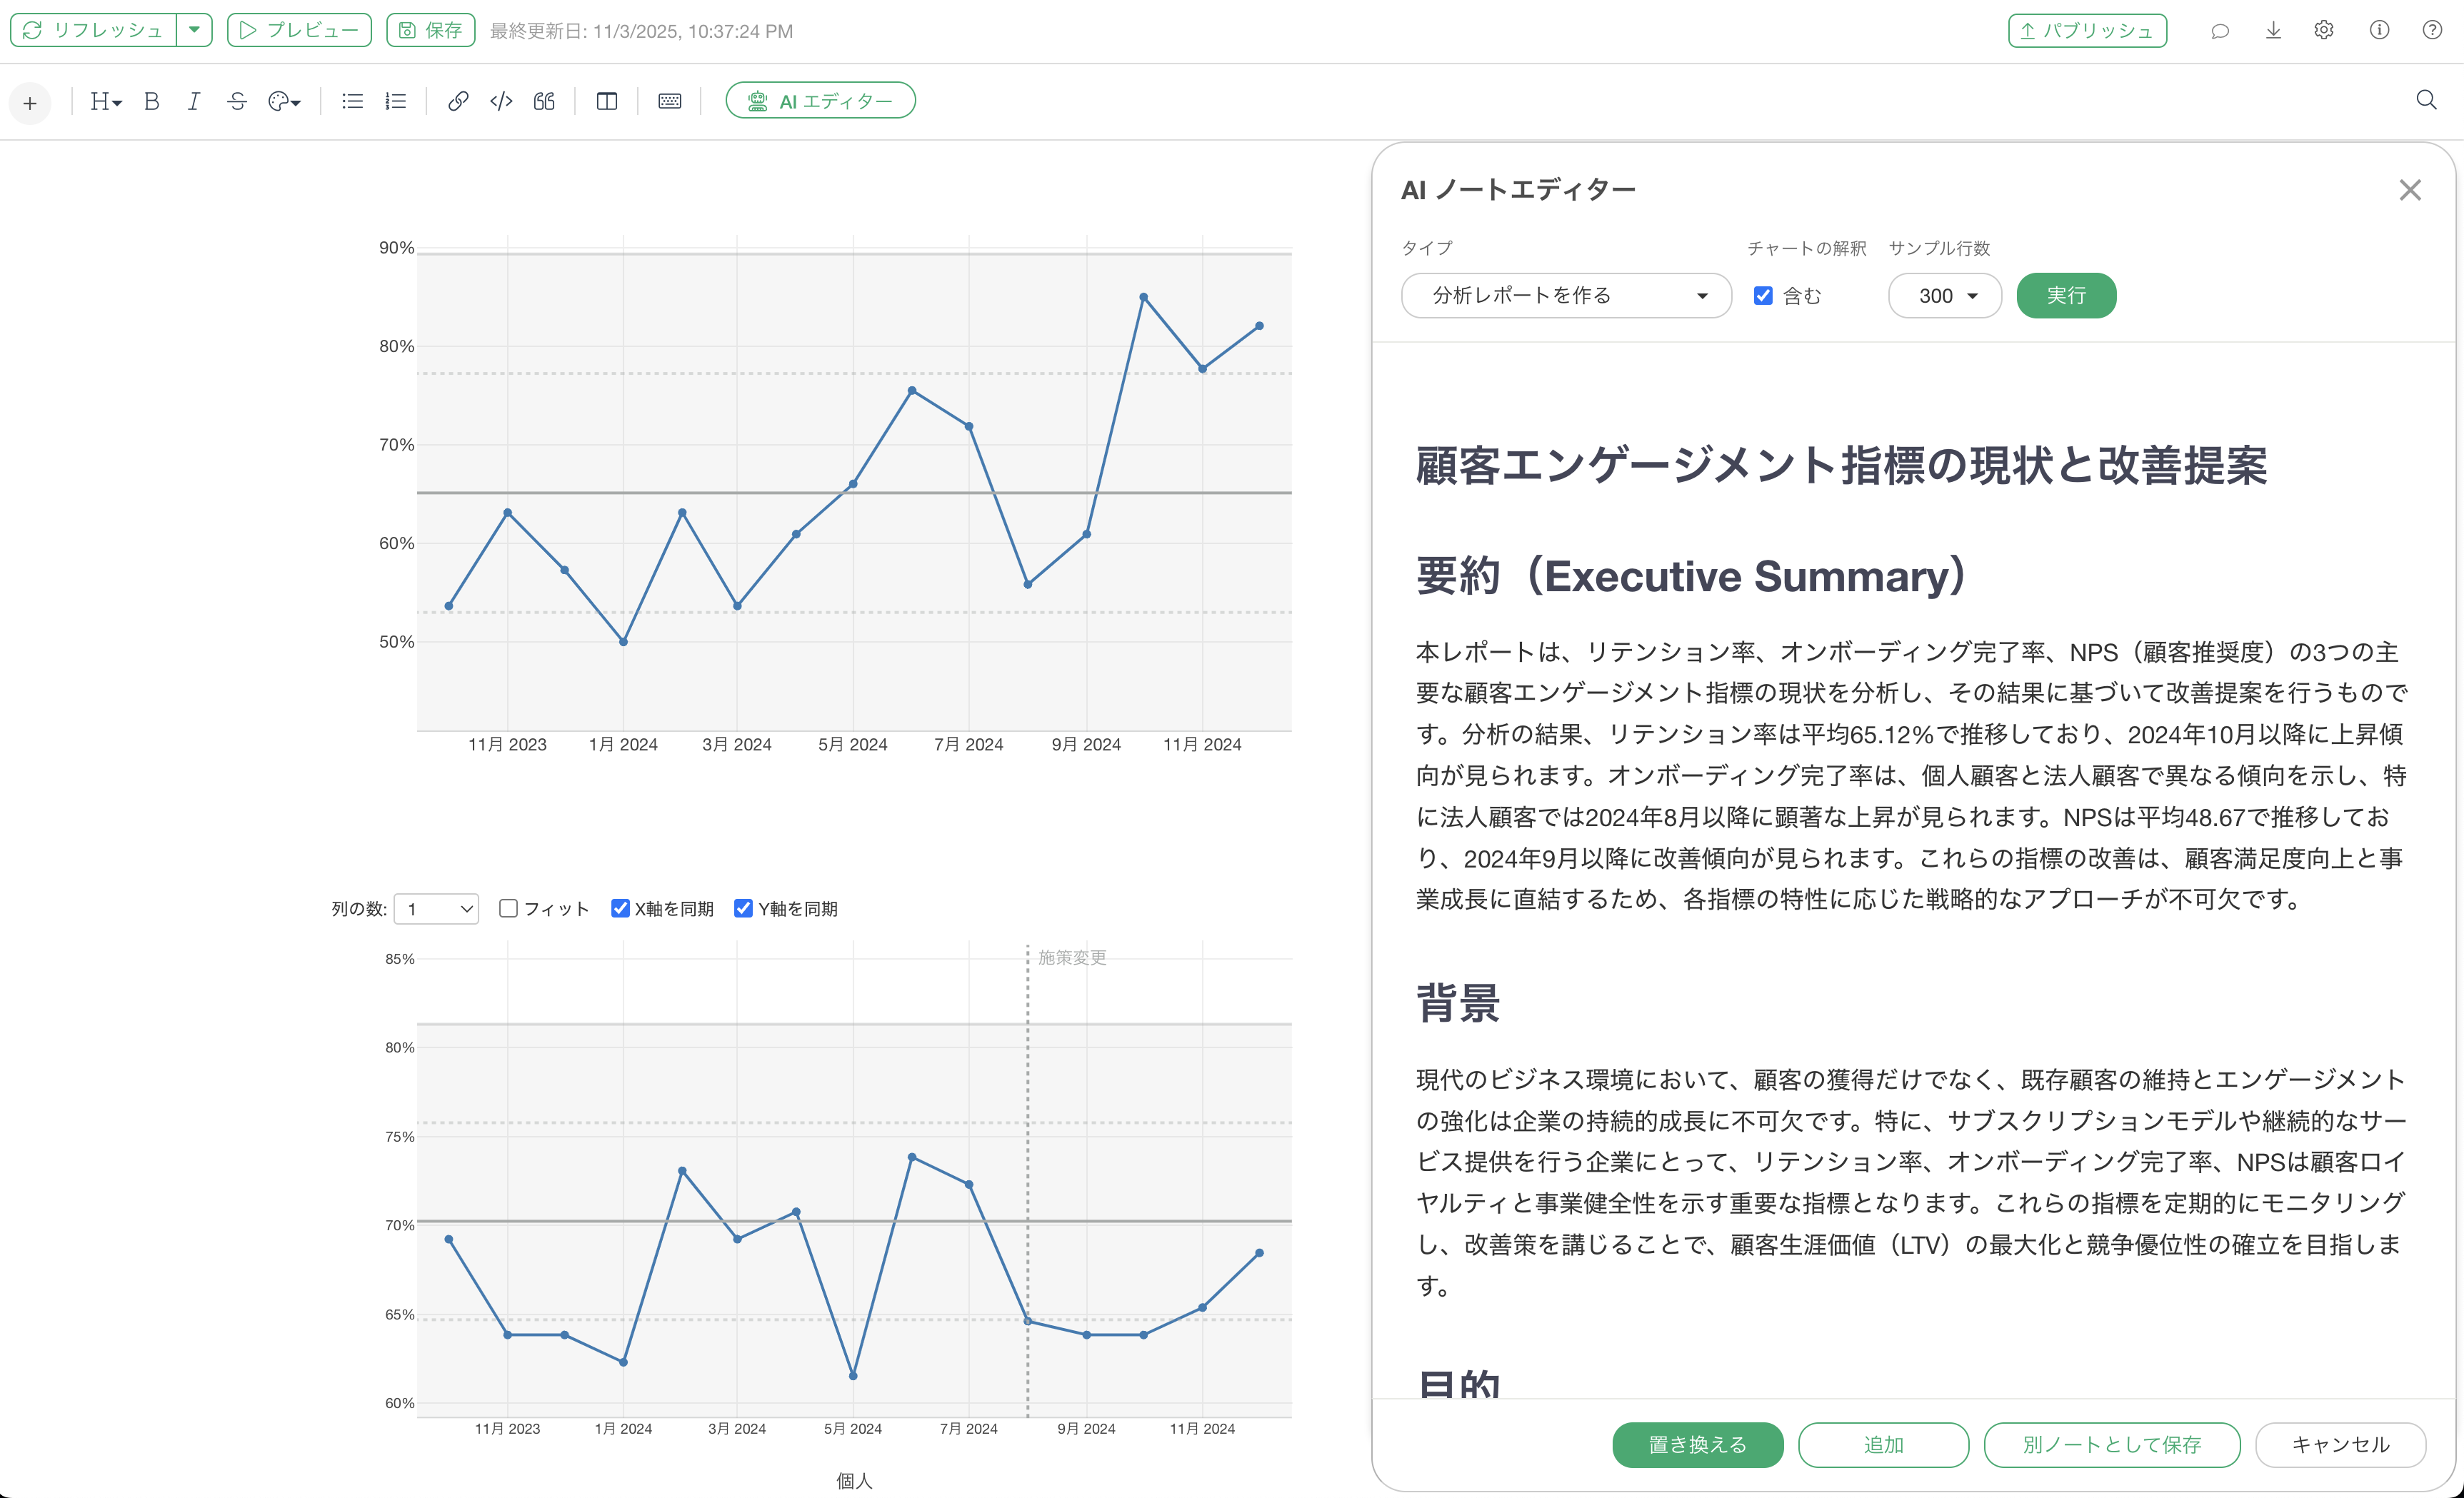The image size is (2464, 1498).
Task: Insert a code block icon
Action: click(501, 101)
